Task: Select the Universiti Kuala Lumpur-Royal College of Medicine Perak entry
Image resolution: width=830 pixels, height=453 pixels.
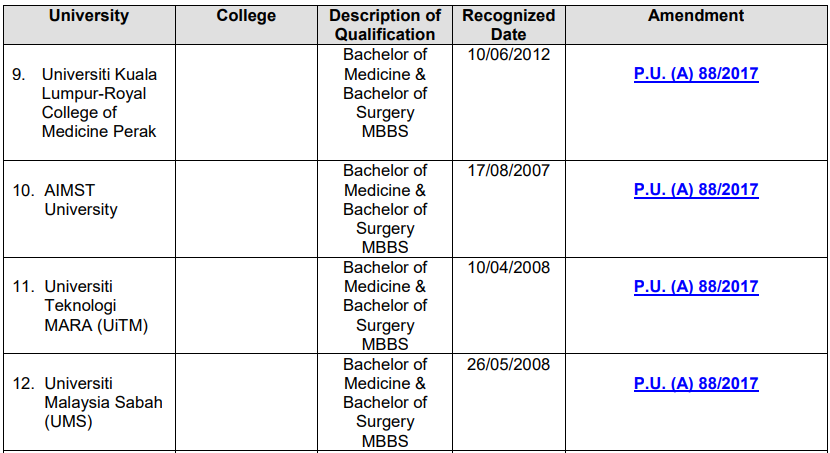Action: coord(98,102)
